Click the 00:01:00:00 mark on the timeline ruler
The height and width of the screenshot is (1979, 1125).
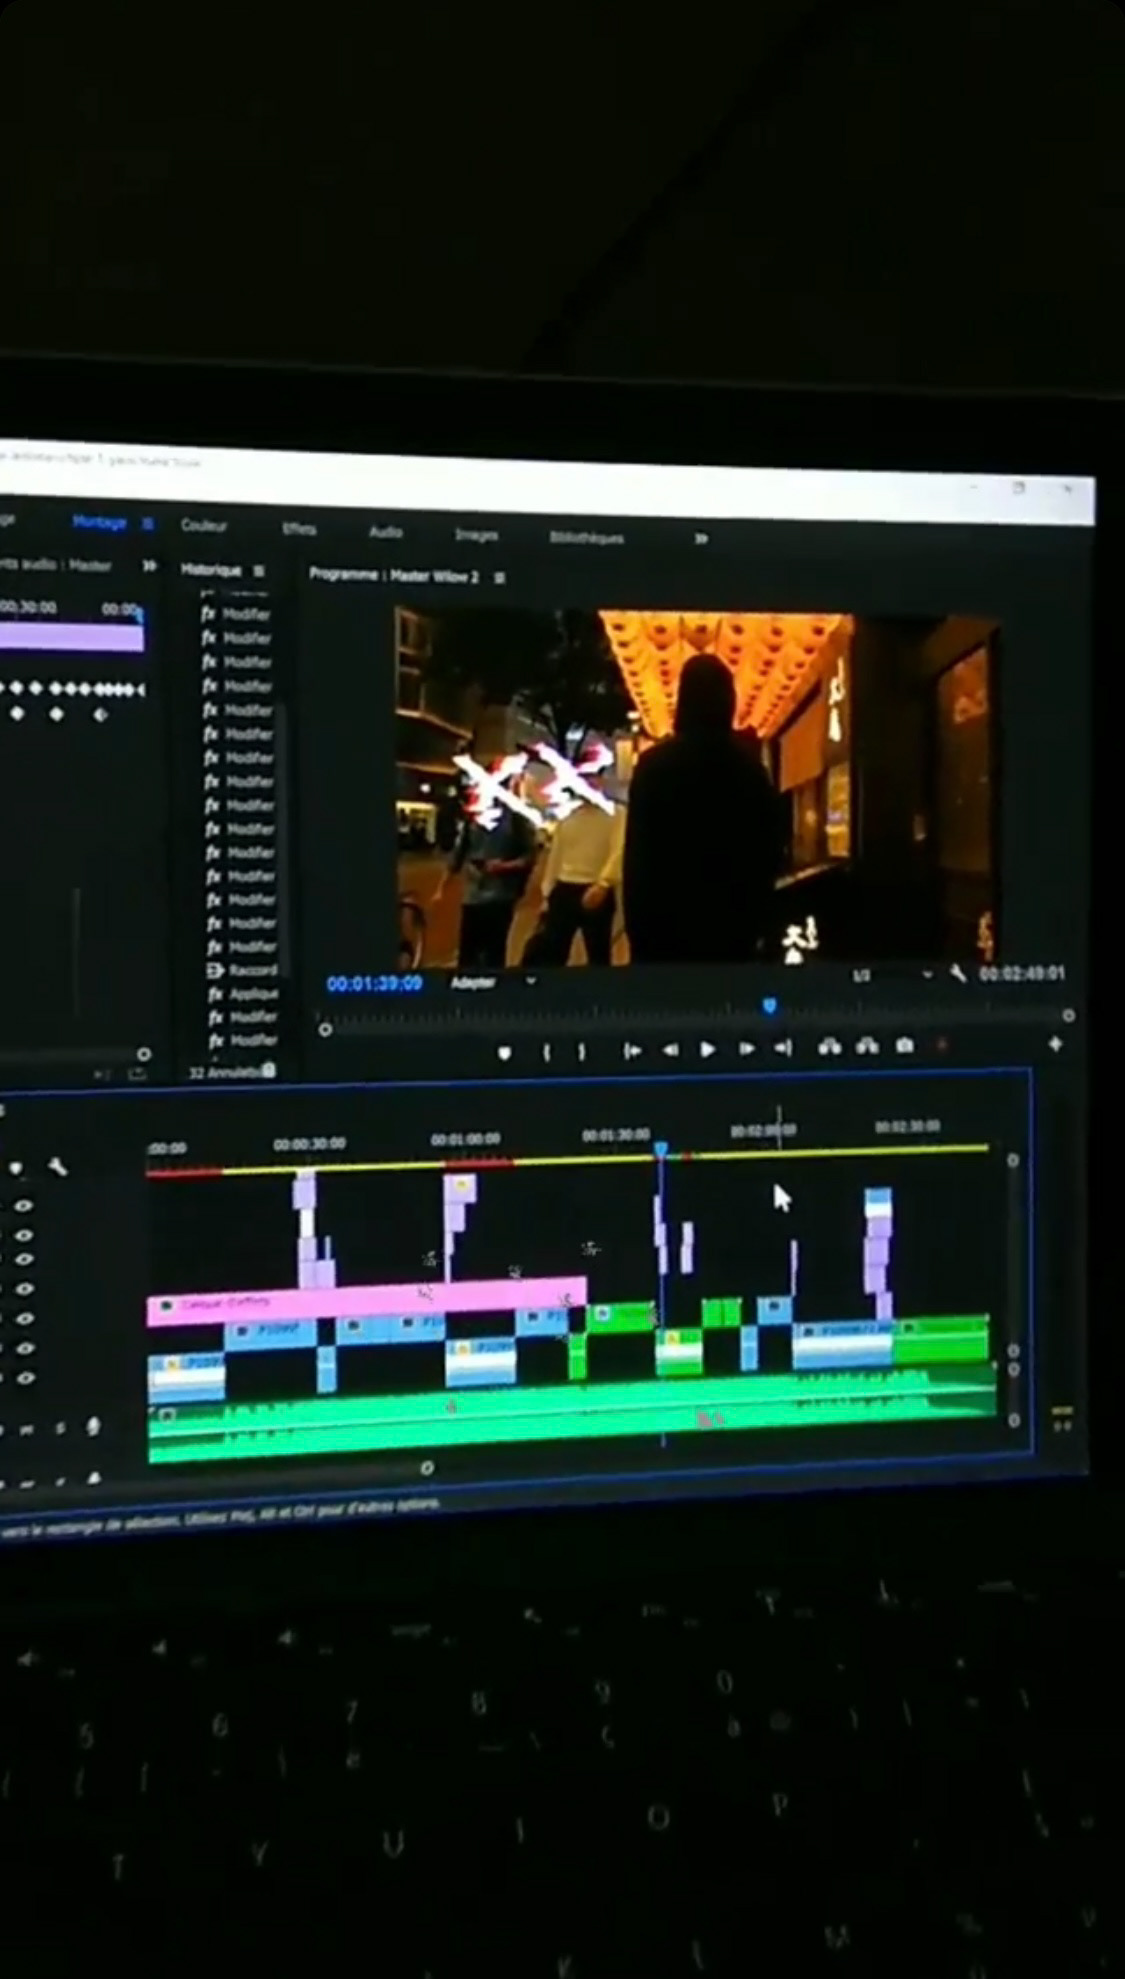coord(466,1140)
